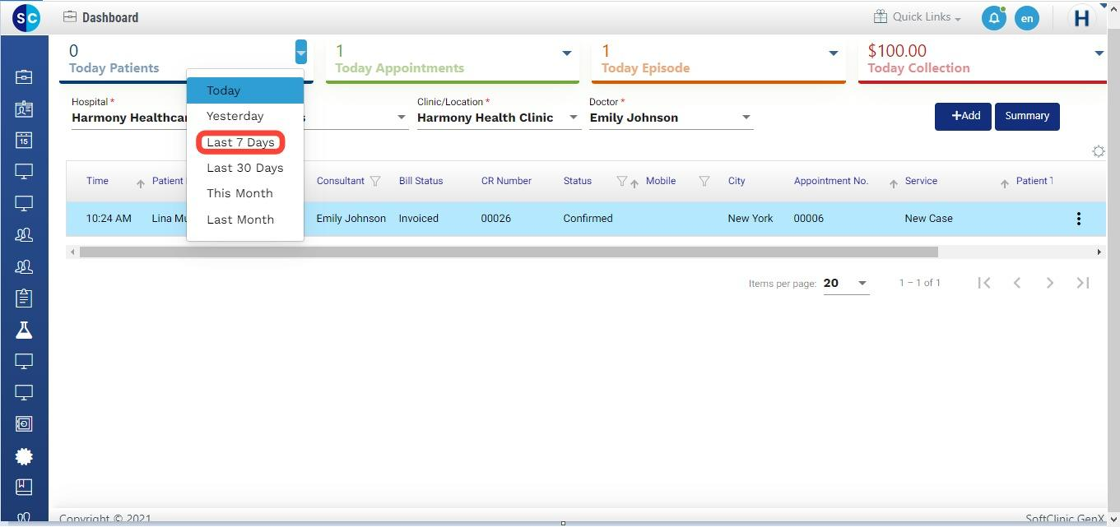Click the sort arrow before the Service column

(894, 184)
